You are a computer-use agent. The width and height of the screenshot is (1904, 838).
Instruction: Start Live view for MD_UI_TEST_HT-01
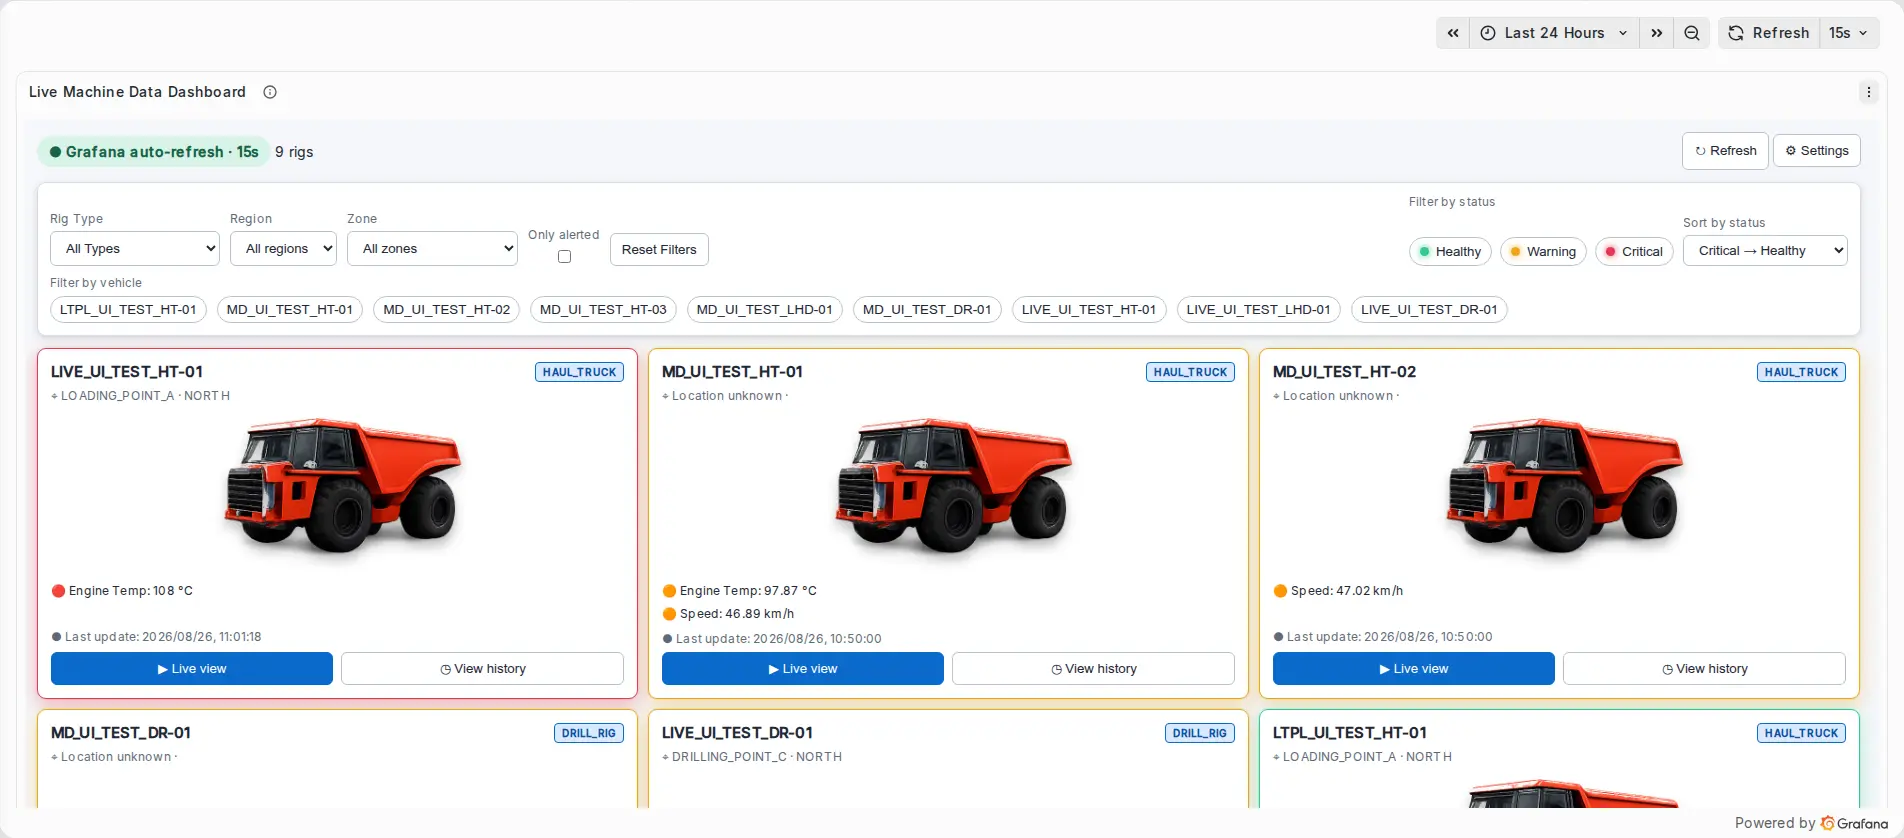[803, 669]
